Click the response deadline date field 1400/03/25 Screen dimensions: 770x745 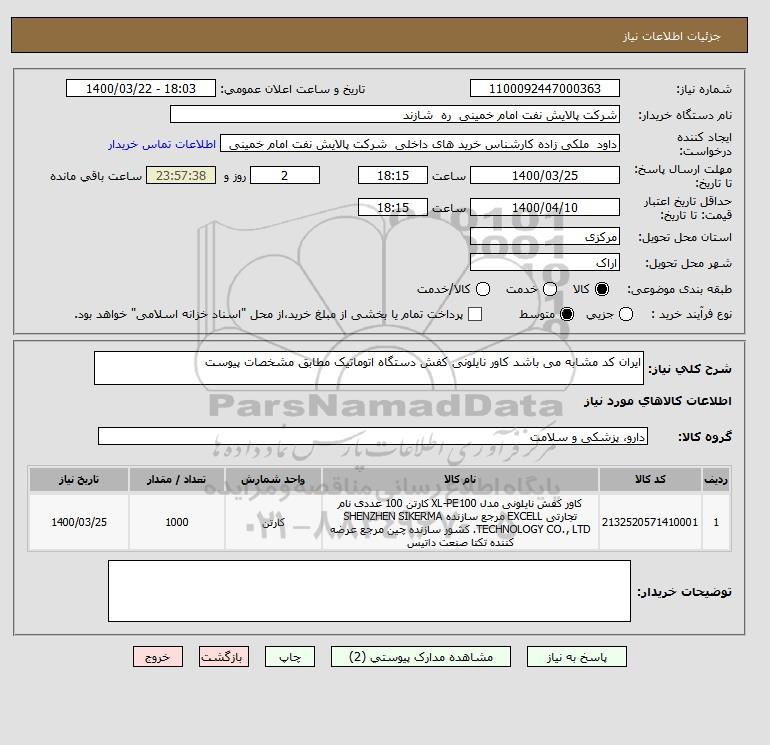point(545,175)
